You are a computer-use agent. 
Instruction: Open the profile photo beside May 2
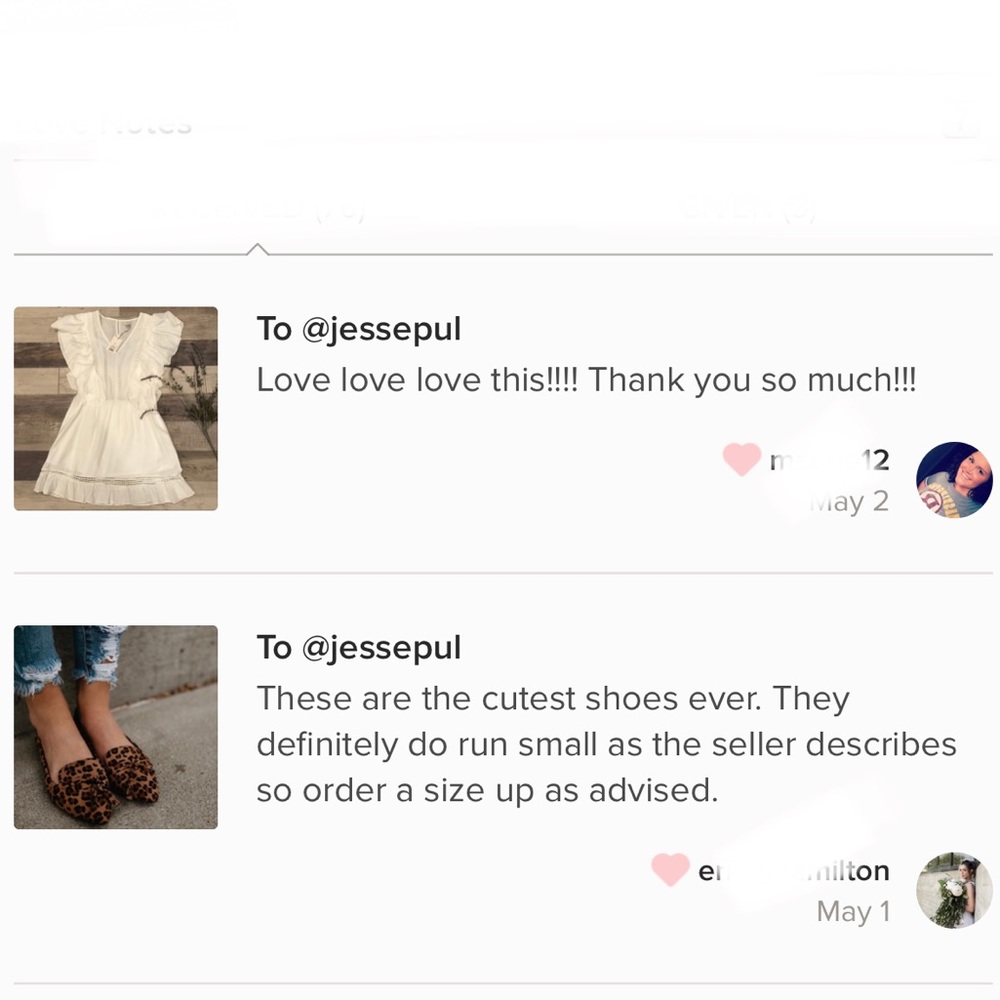point(953,480)
